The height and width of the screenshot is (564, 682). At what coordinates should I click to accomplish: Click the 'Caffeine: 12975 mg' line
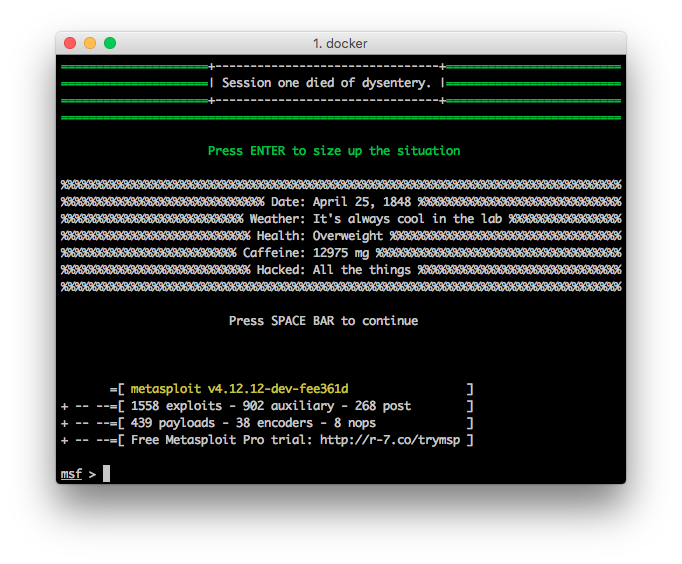[x=306, y=253]
